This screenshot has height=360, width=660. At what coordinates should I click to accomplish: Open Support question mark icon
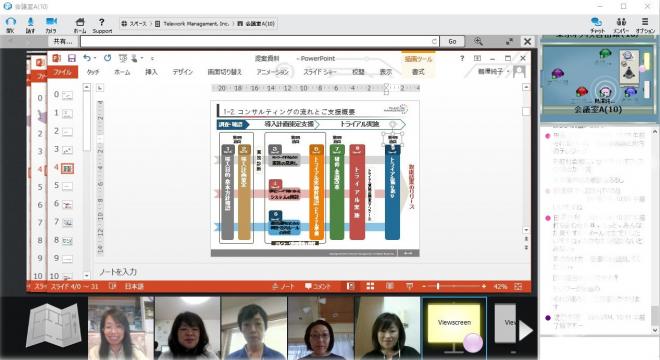click(x=101, y=21)
